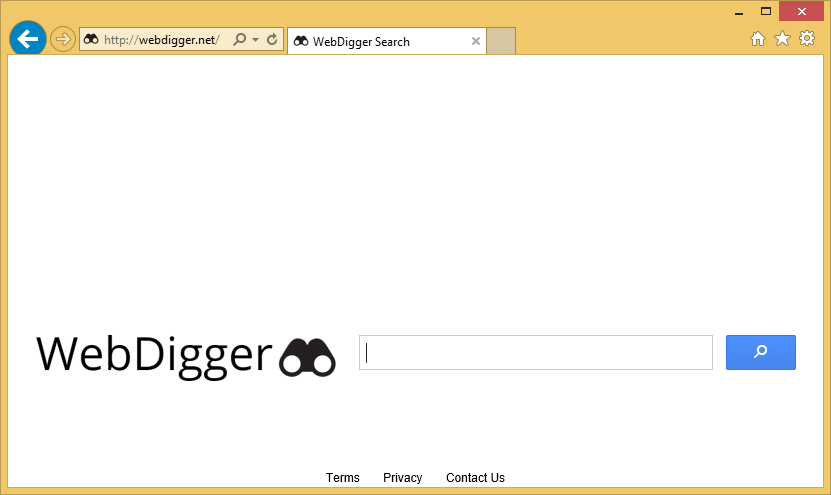Open a new blank tab

(x=501, y=41)
